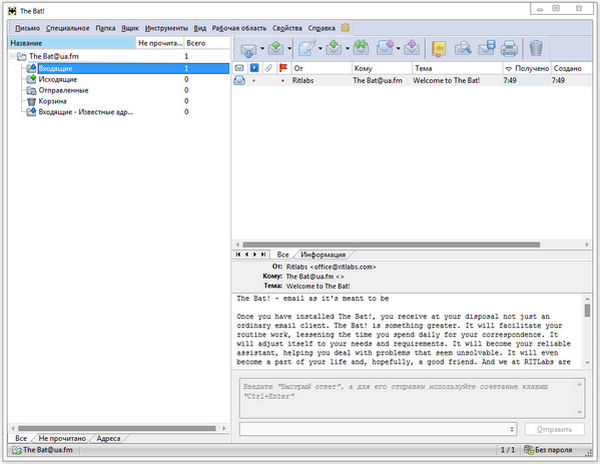Click the last-message navigation arrow in preview

click(263, 254)
